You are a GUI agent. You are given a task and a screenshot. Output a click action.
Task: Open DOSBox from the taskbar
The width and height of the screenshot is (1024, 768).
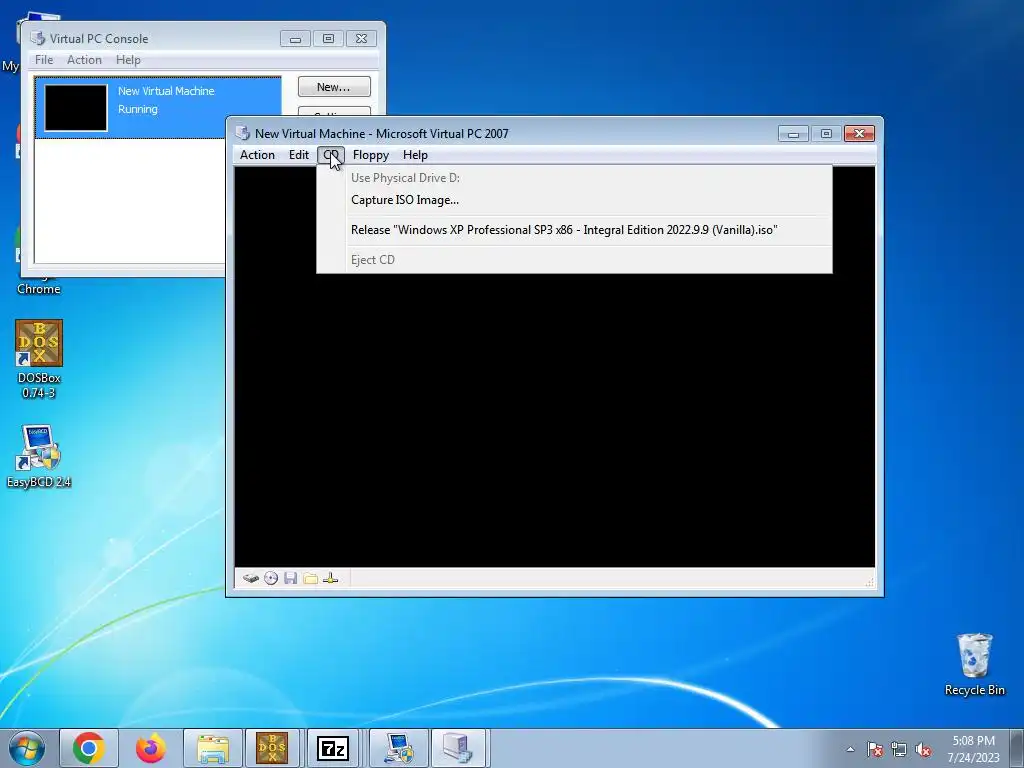pos(272,748)
